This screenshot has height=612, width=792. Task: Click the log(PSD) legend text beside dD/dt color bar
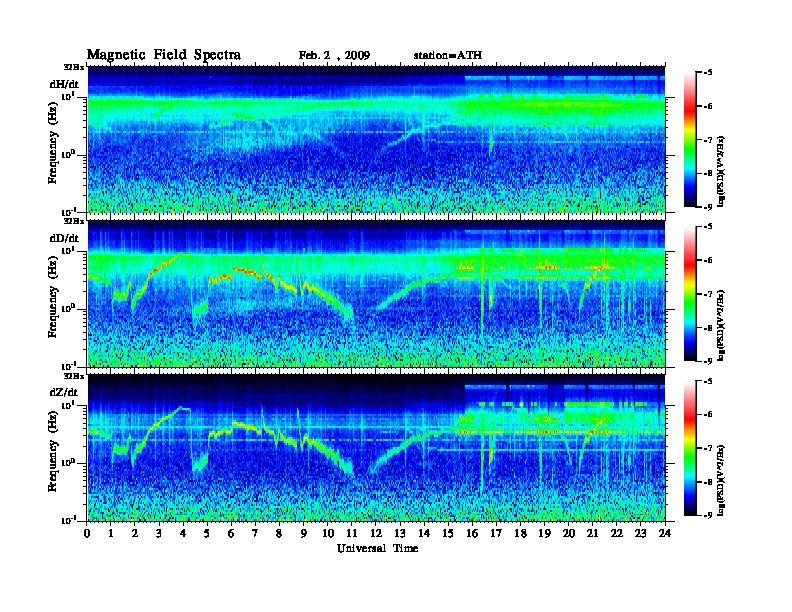pyautogui.click(x=721, y=325)
